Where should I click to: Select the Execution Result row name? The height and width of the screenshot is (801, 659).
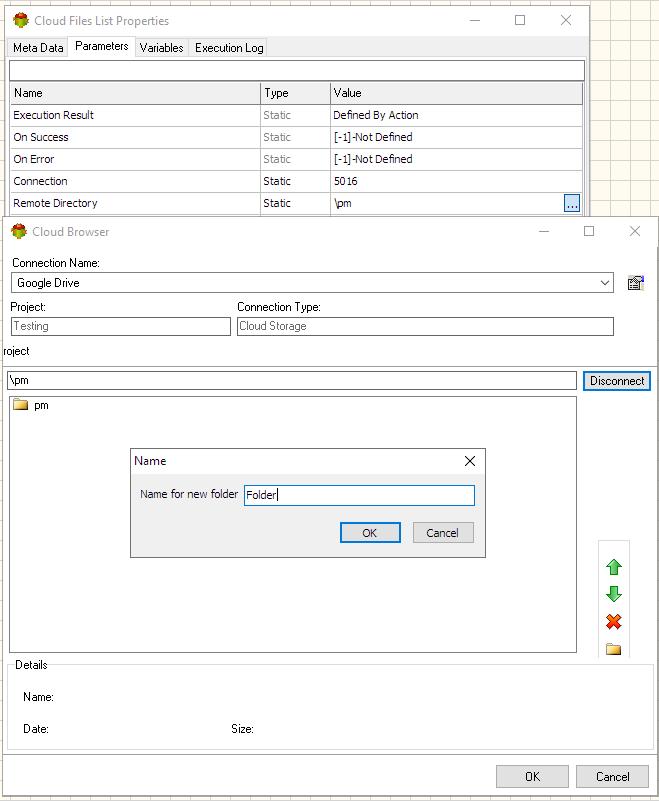54,115
